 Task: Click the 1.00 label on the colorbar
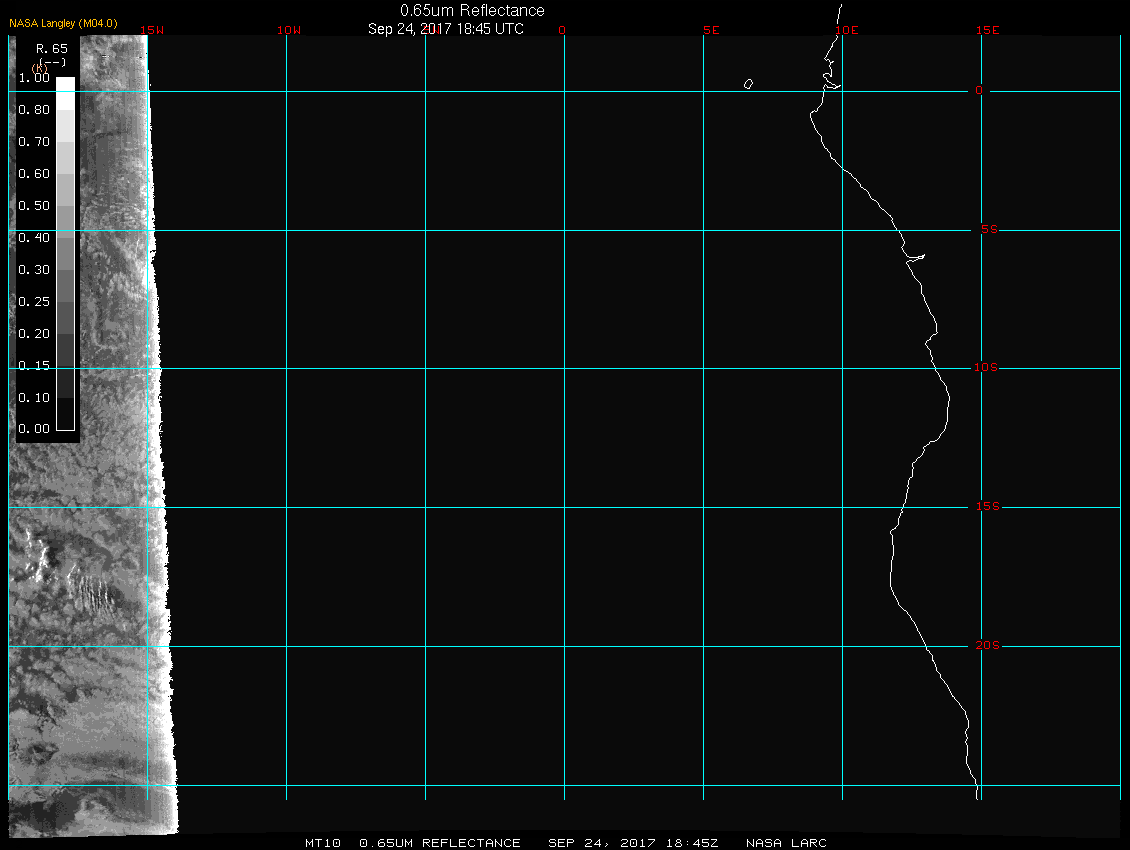pos(34,78)
